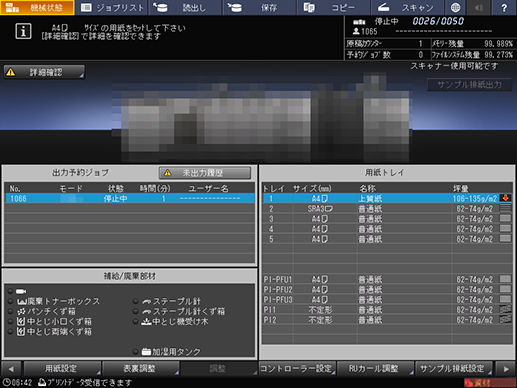Click the information icon beside the paper message
517x388 pixels.
23,31
